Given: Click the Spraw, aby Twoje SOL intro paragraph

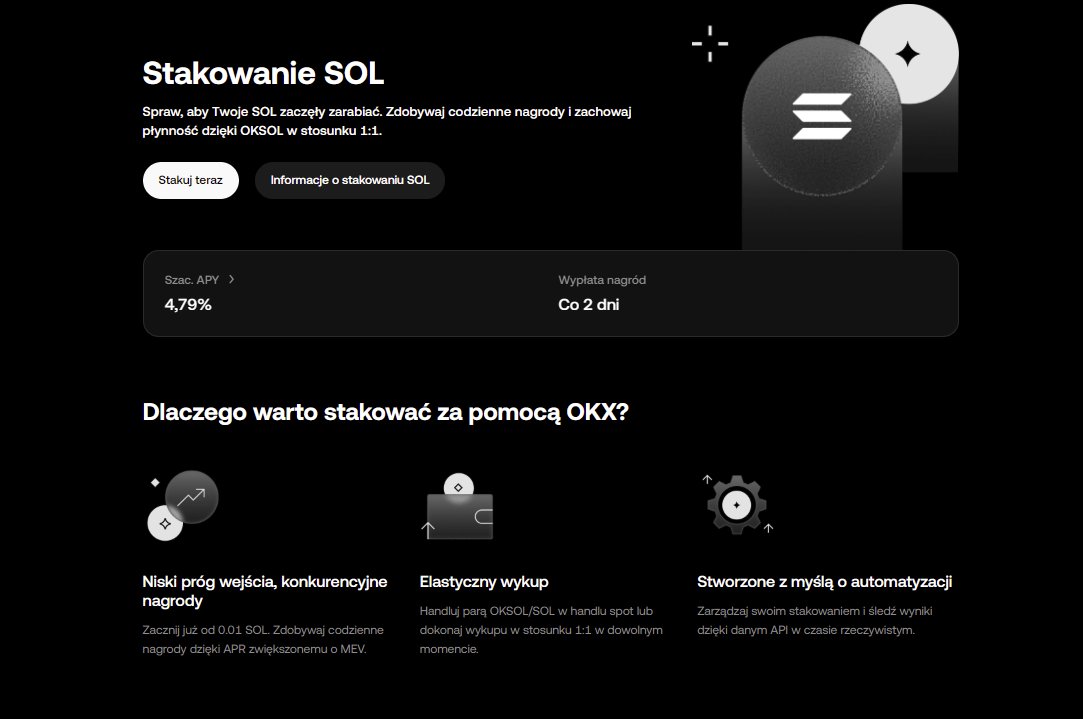Looking at the screenshot, I should (x=387, y=121).
